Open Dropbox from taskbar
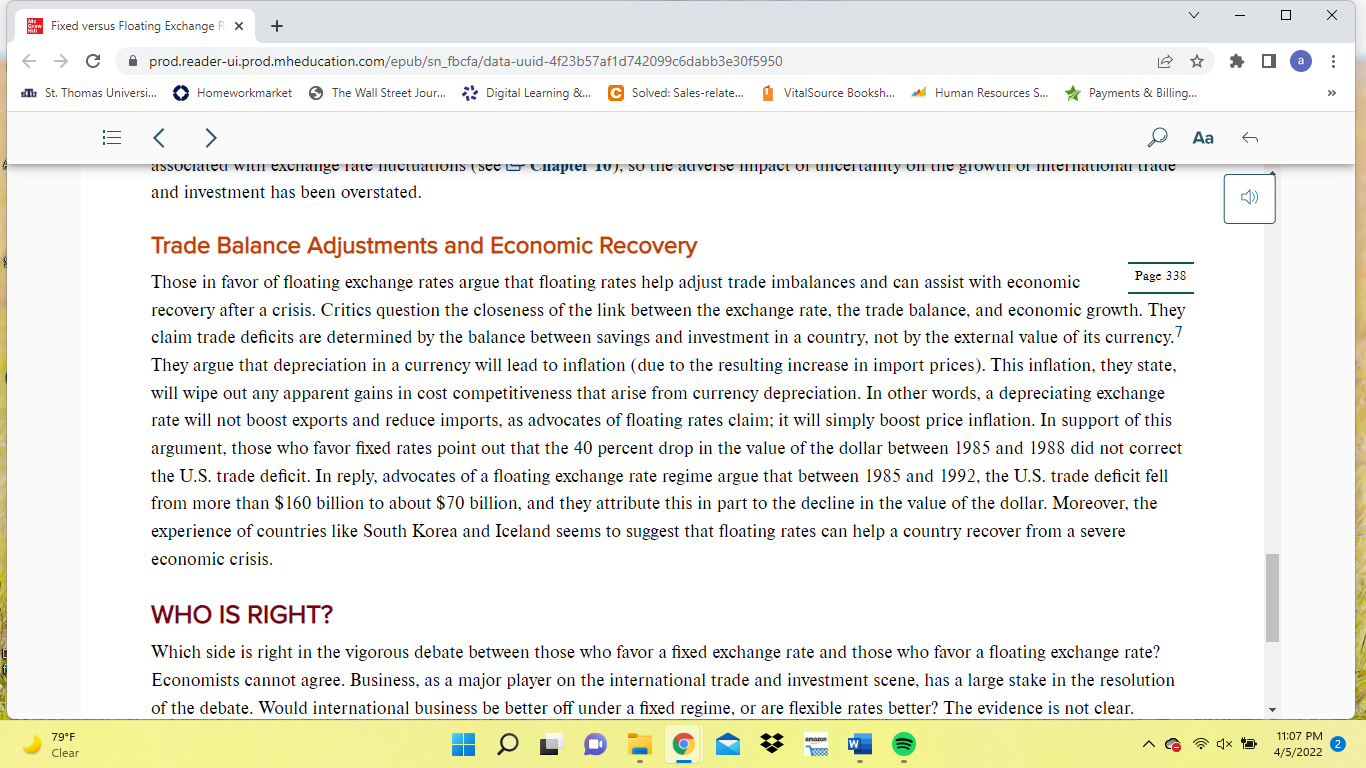This screenshot has height=768, width=1366. click(771, 744)
